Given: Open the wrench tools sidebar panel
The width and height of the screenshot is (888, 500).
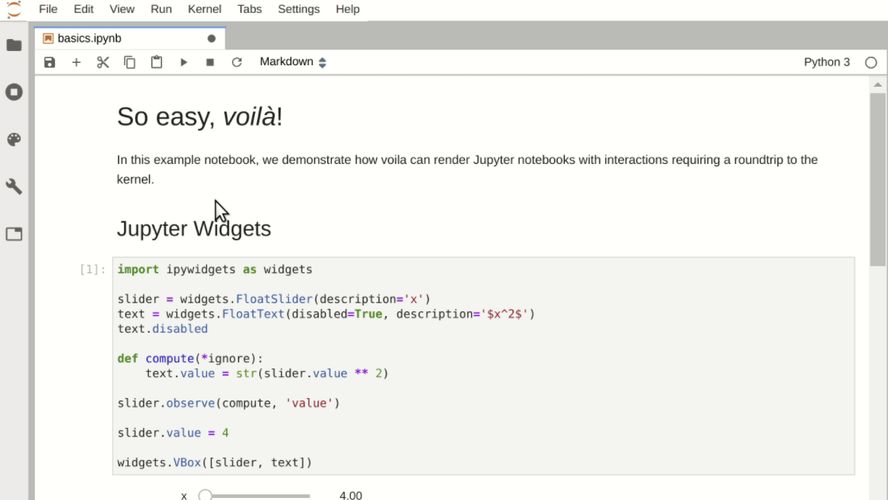Looking at the screenshot, I should (14, 187).
